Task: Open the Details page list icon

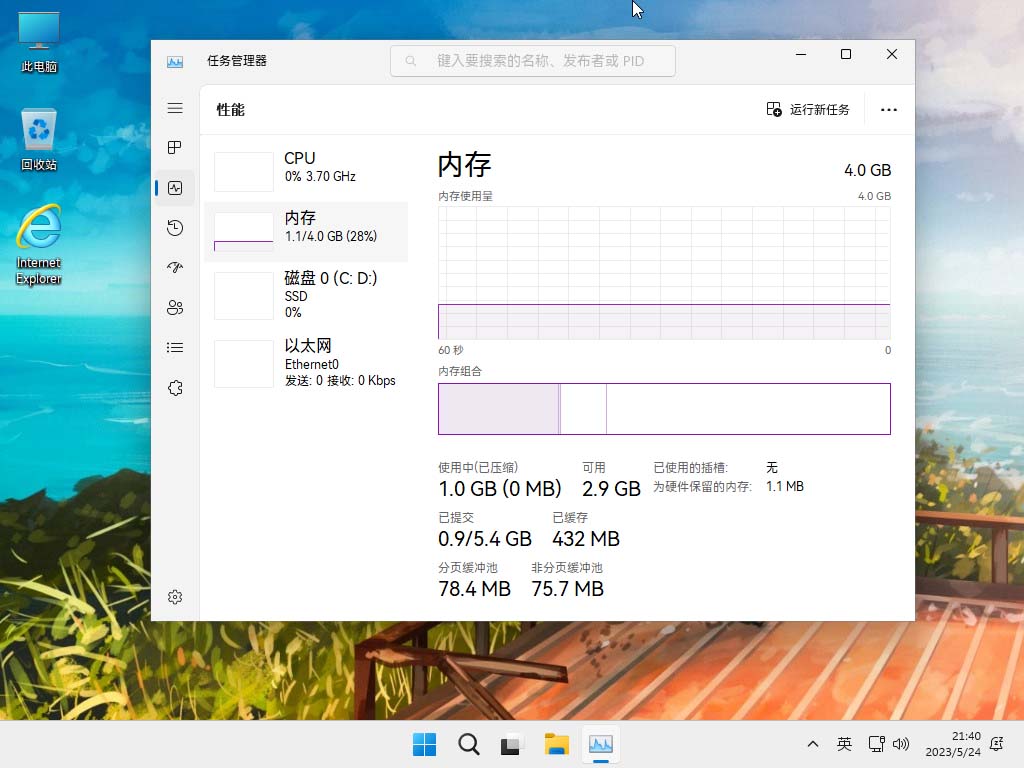Action: tap(175, 347)
